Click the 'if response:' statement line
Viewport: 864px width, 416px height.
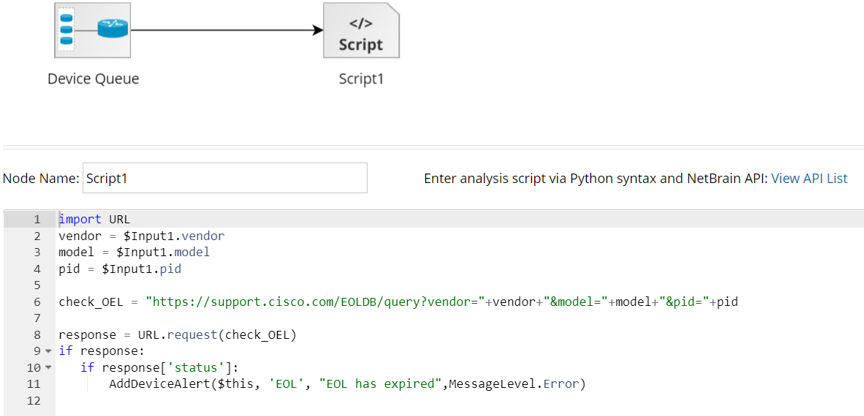point(101,351)
